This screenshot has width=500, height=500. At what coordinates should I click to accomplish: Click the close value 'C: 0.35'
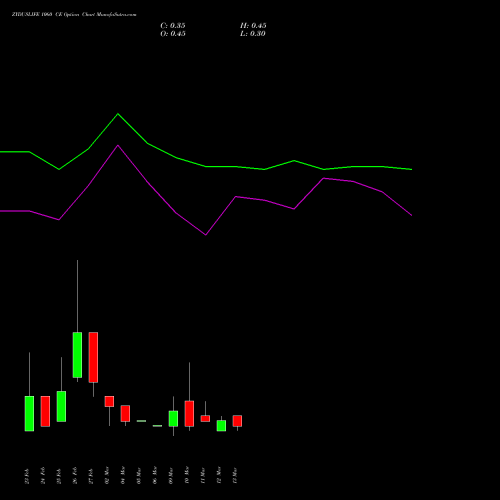173,26
